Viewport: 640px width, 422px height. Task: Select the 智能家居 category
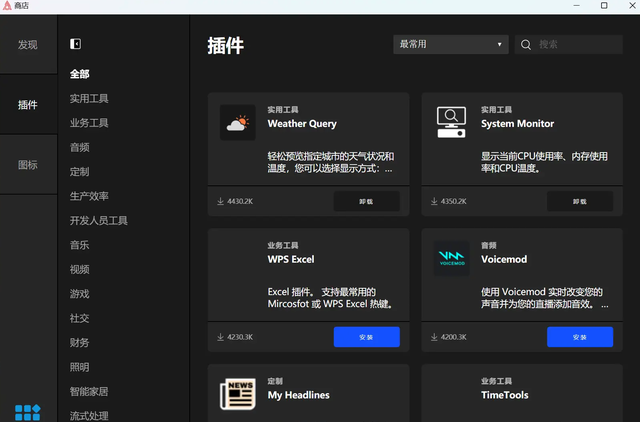click(x=89, y=392)
